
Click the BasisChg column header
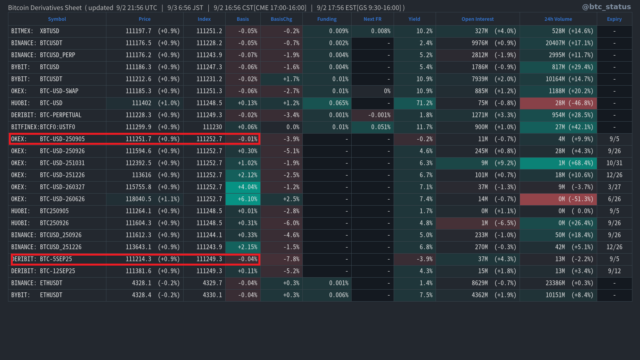point(281,19)
